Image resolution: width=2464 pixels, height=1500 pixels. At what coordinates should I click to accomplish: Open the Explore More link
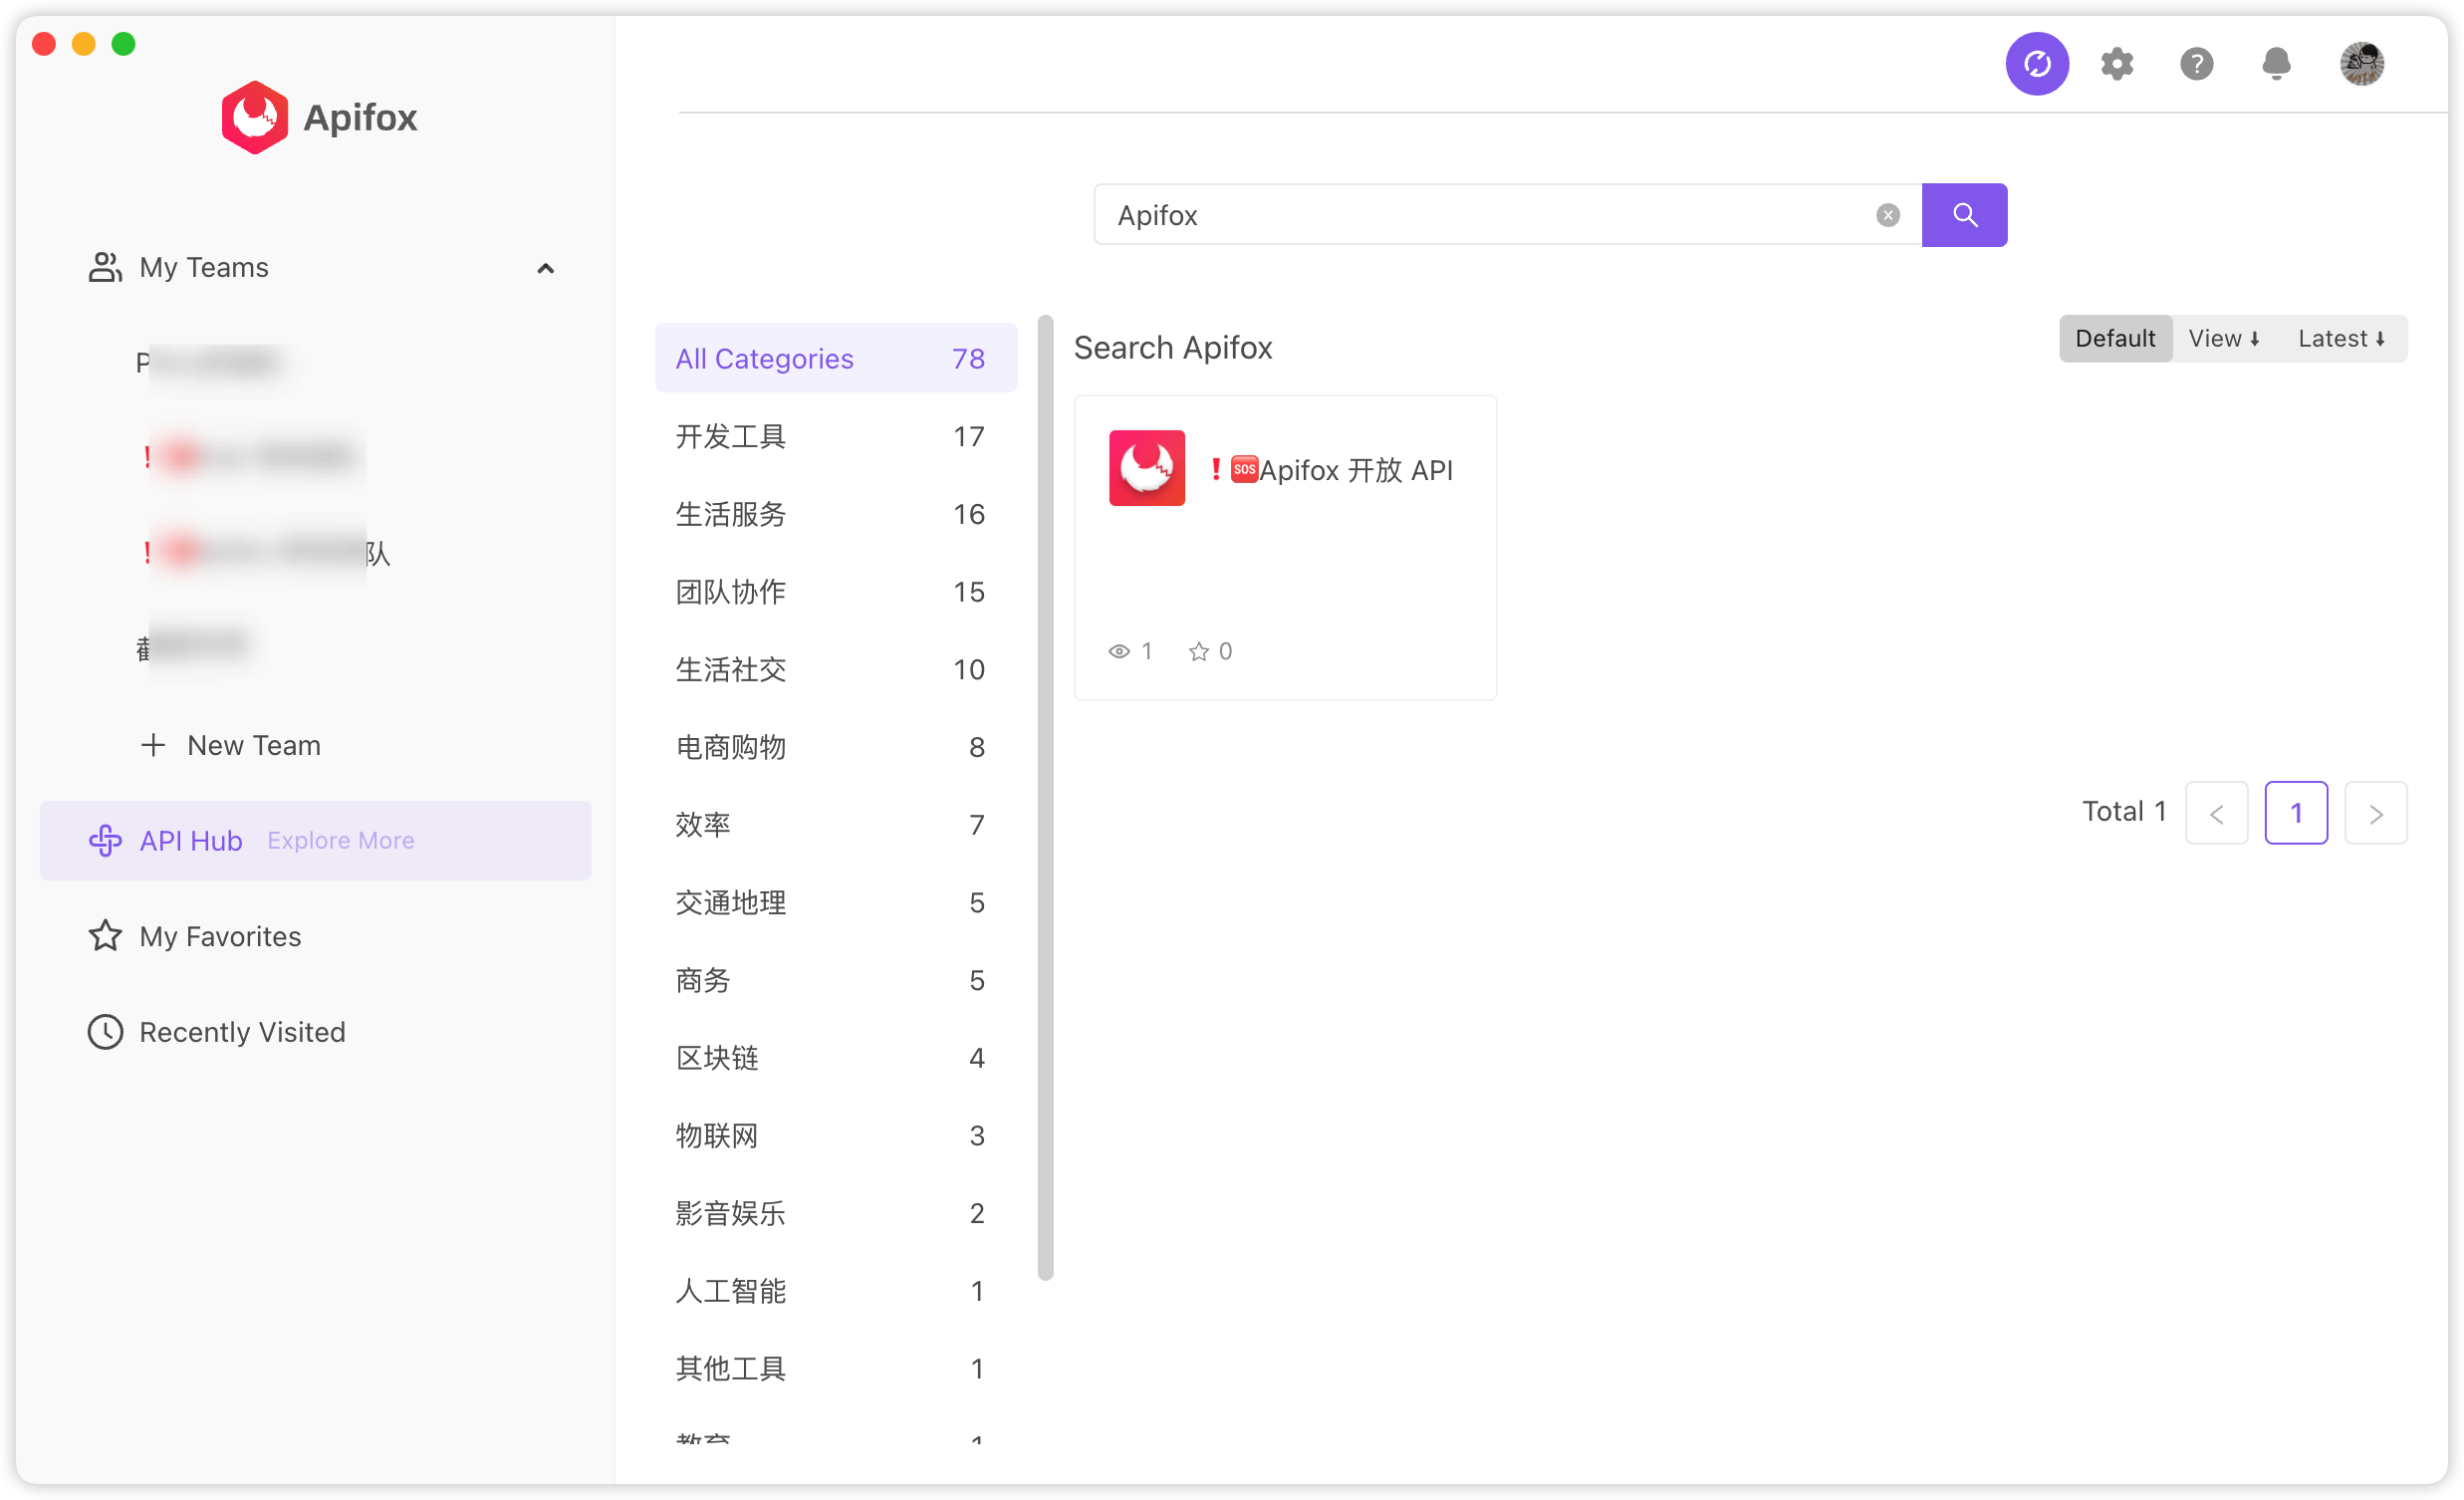[x=341, y=841]
